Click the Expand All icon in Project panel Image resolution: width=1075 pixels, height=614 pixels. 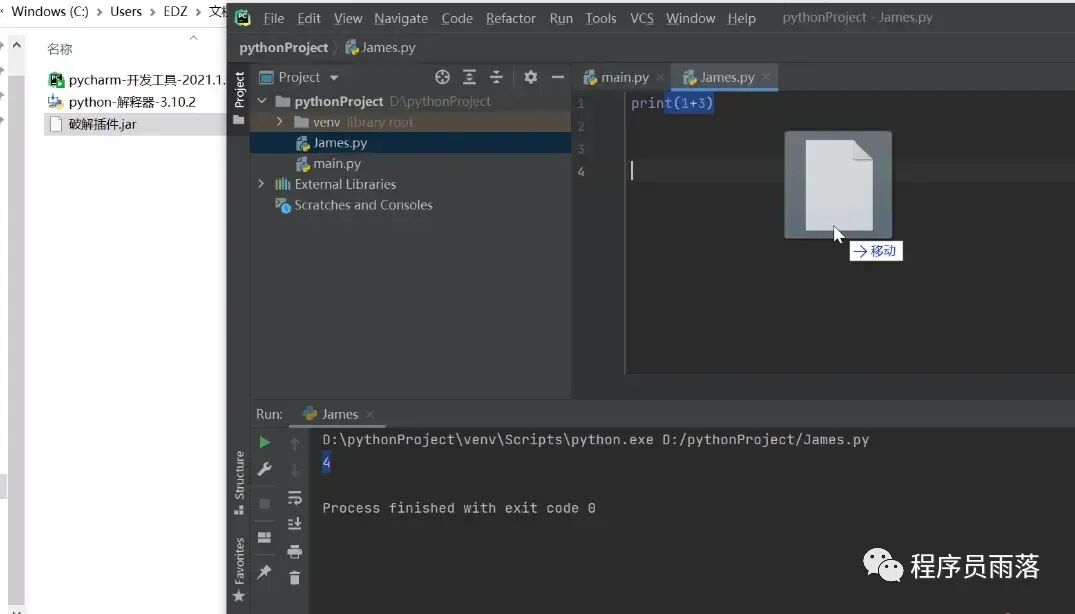(470, 77)
